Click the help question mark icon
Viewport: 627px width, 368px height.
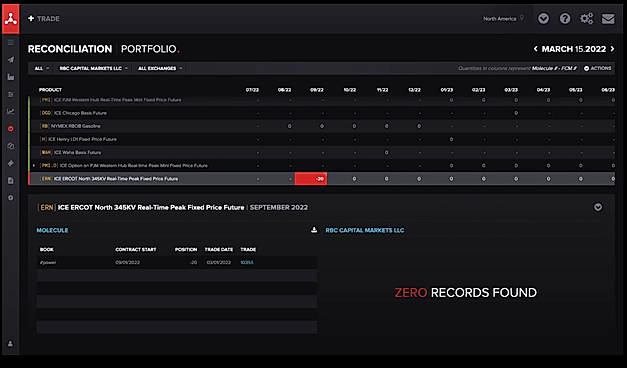(565, 18)
